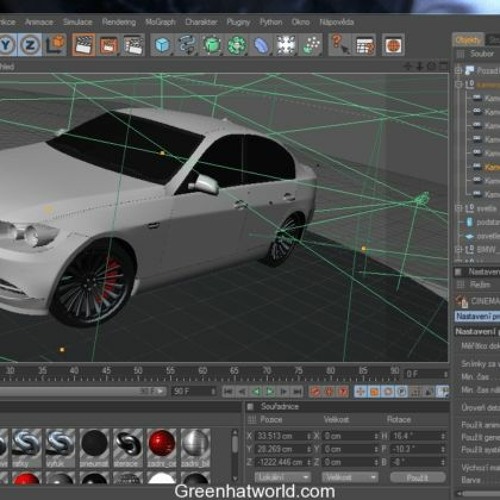This screenshot has width=500, height=500.
Task: Switch to the Objekty tab
Action: 468,40
